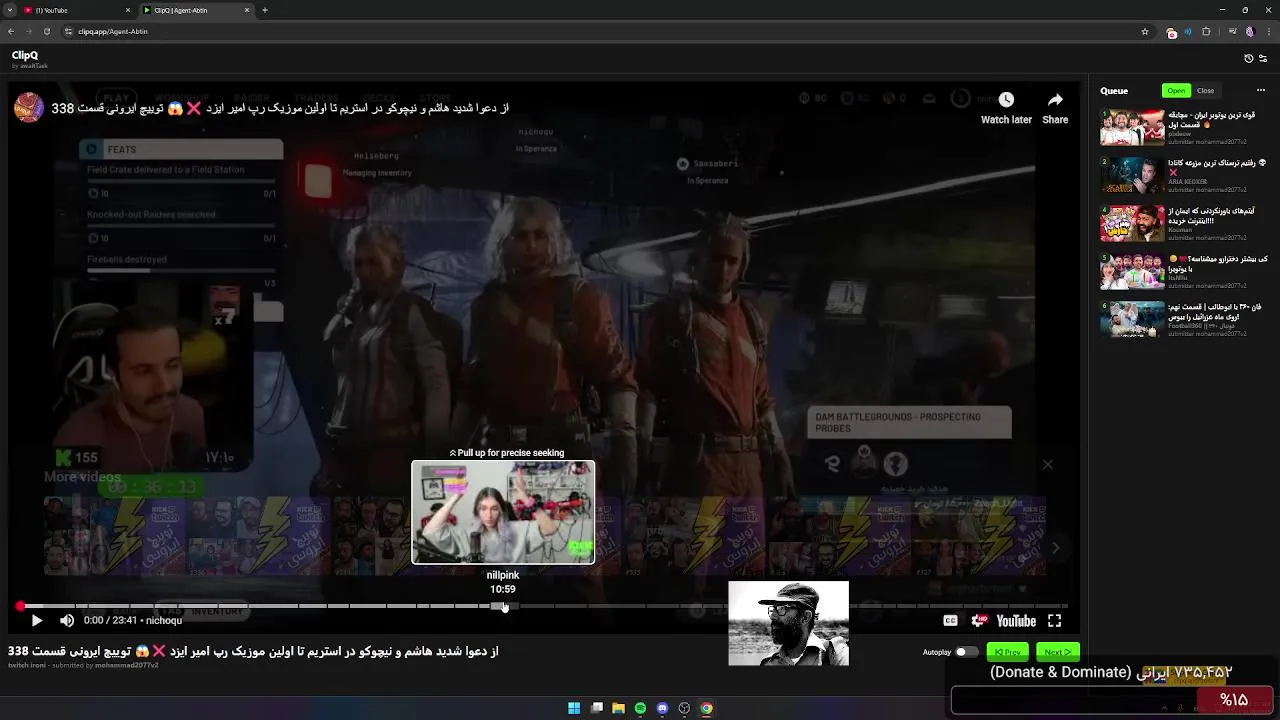Click the twitch.ironi channel name below the title
Viewport: 1280px width, 720px height.
(x=27, y=666)
